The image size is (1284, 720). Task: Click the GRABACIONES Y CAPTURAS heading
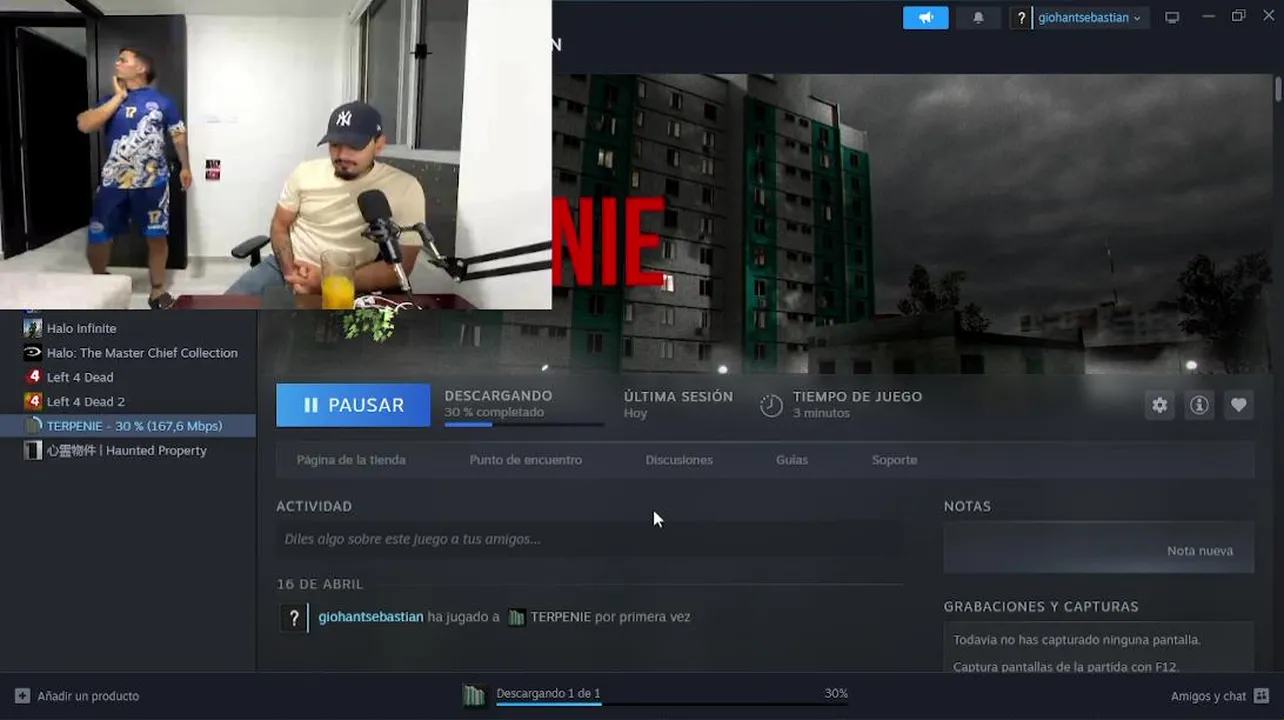pyautogui.click(x=1041, y=607)
